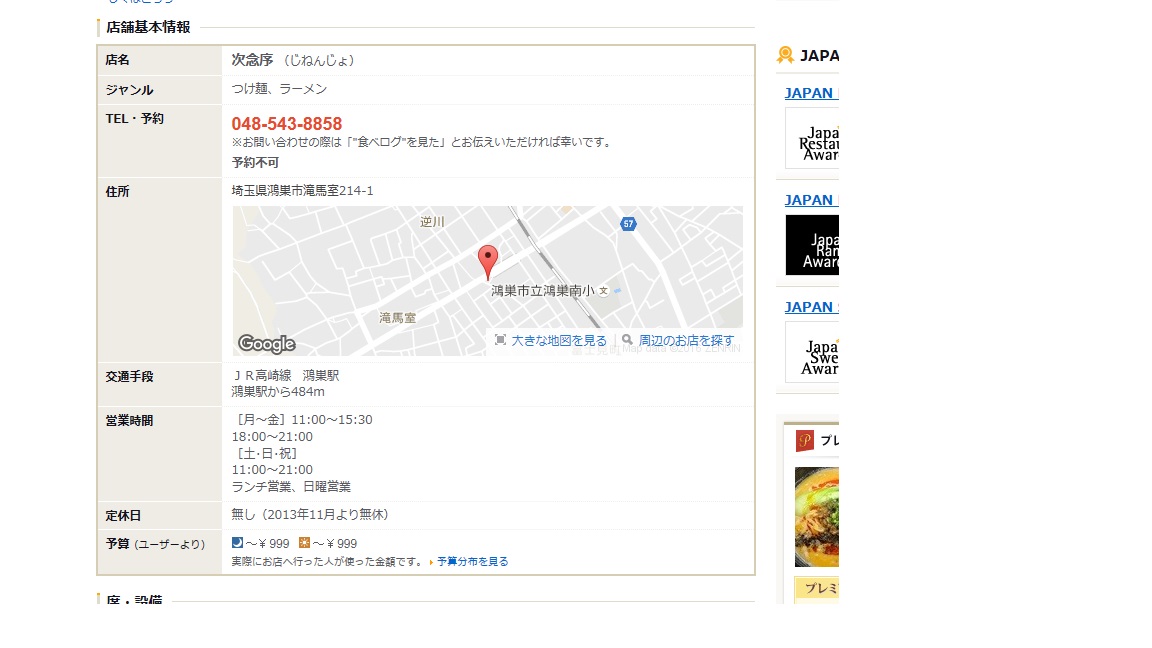
Task: Click 18:00～21:00 hours line
Action: 272,436
